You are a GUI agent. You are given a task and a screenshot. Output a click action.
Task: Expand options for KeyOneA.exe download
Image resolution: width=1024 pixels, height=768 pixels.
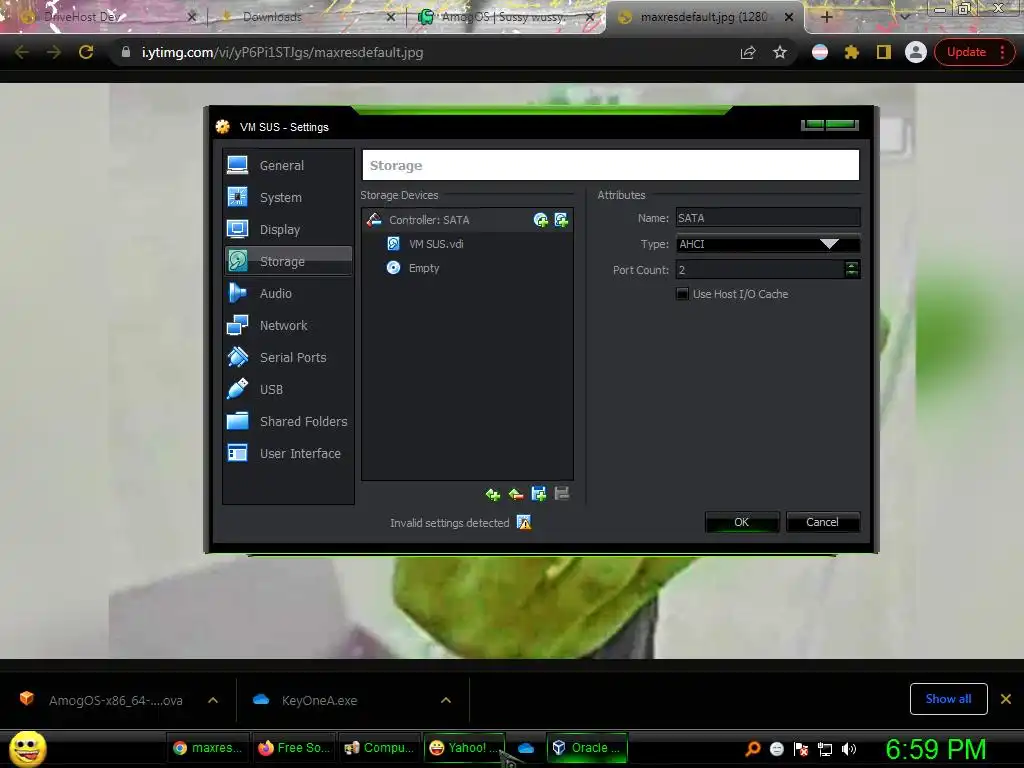click(x=446, y=700)
